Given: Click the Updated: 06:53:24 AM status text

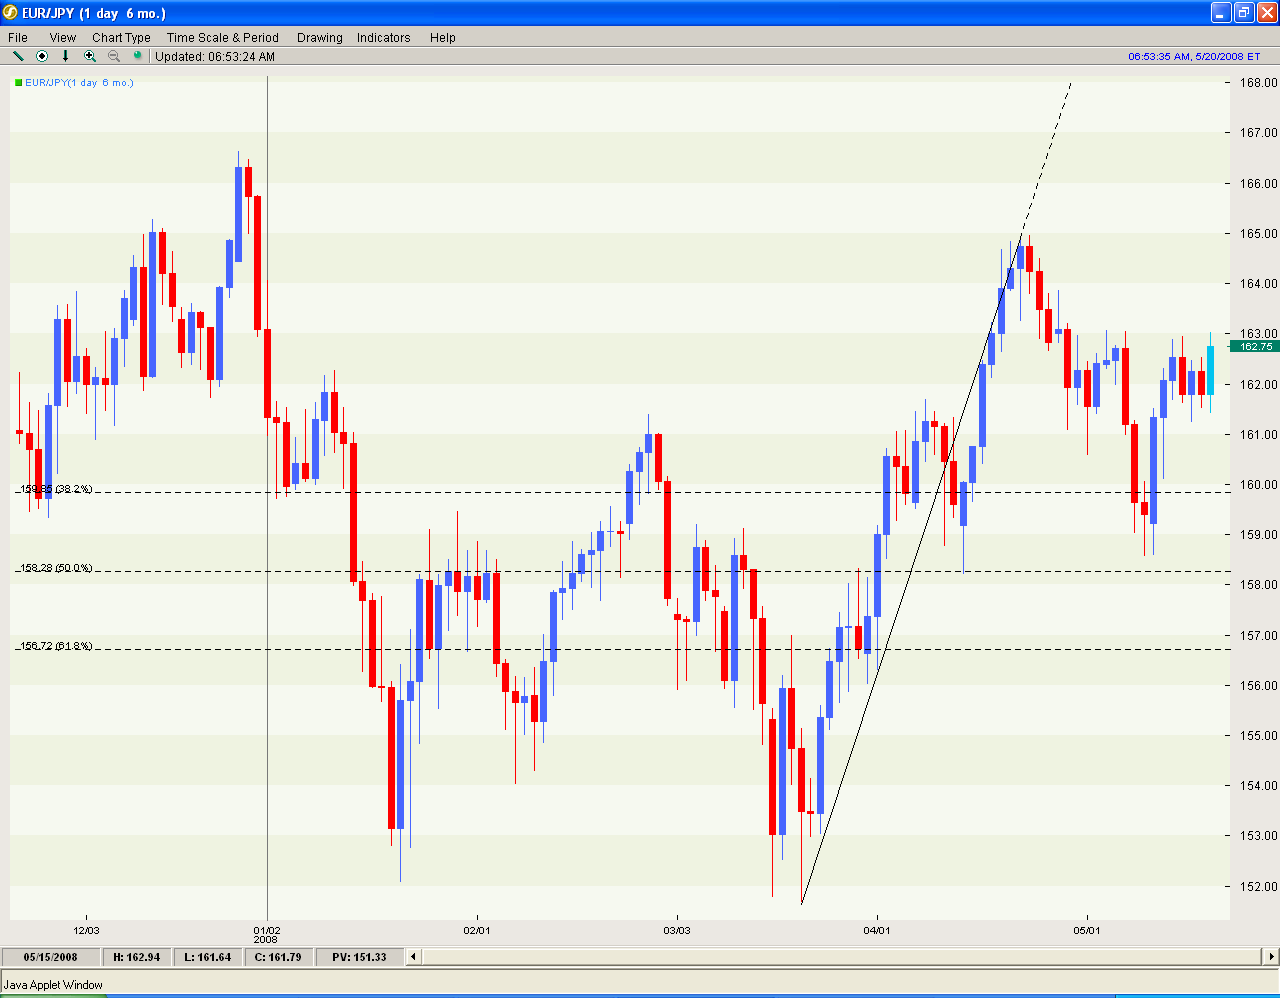Looking at the screenshot, I should 215,57.
